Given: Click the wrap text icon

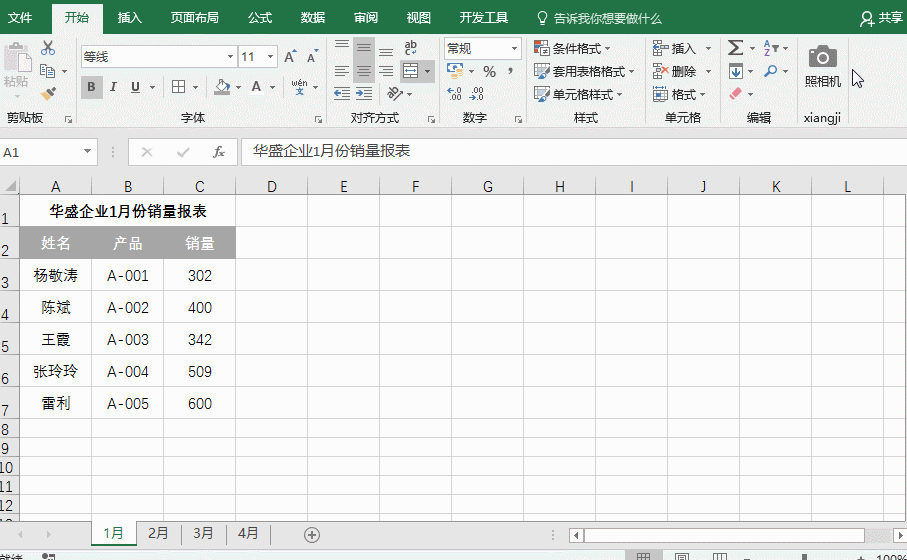Looking at the screenshot, I should click(x=411, y=48).
